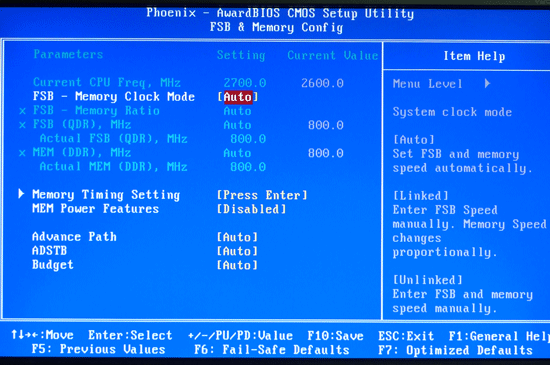Screen dimensions: 550x365
Task: Click the Current Value column header
Action: tap(333, 55)
